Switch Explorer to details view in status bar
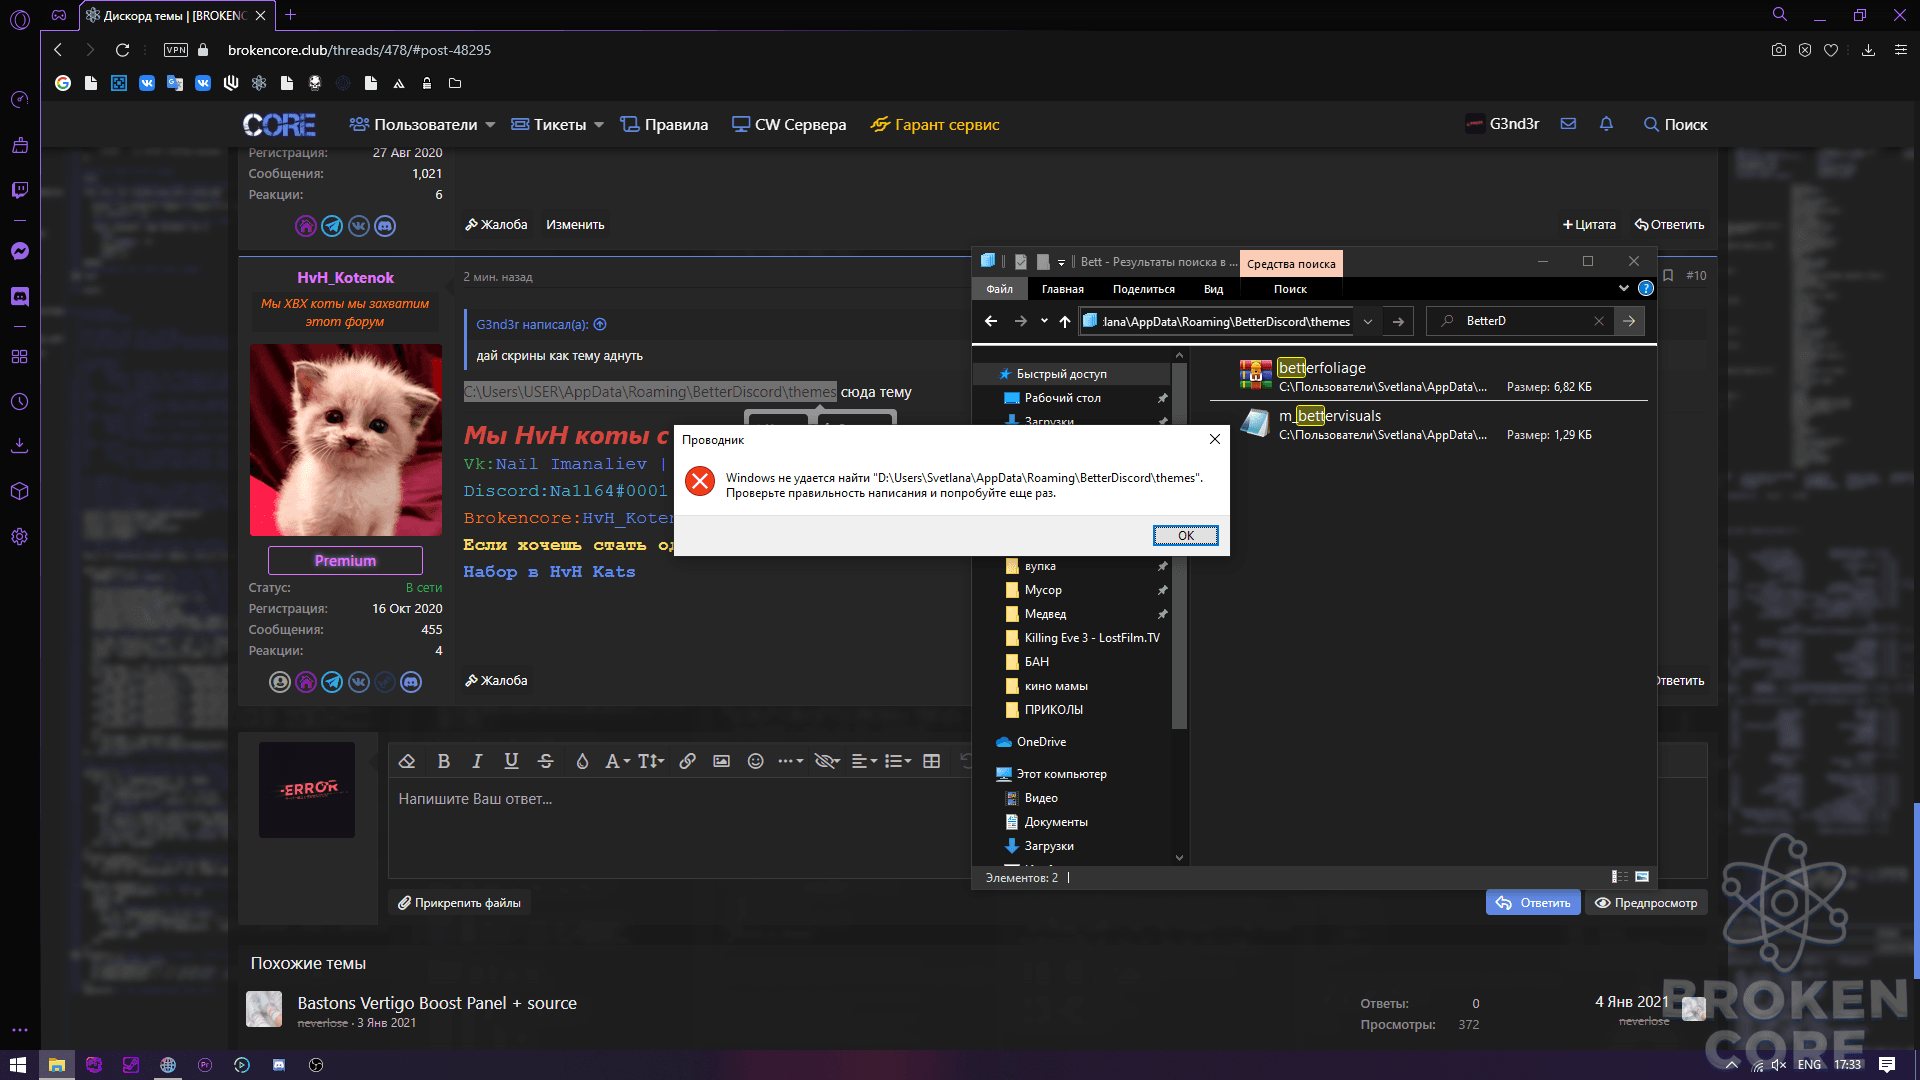Viewport: 1920px width, 1080px height. (1620, 877)
